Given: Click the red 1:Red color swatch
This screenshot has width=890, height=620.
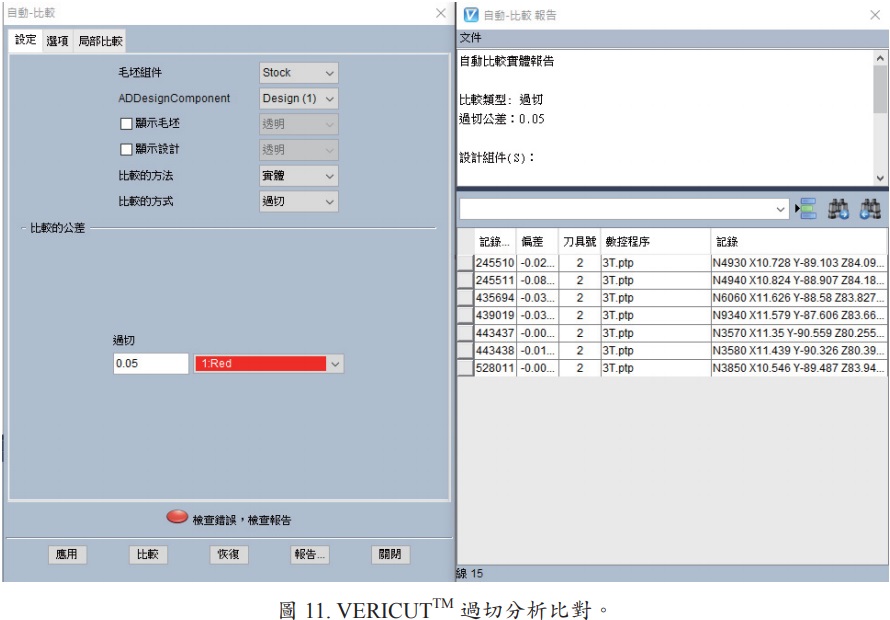Looking at the screenshot, I should point(261,363).
